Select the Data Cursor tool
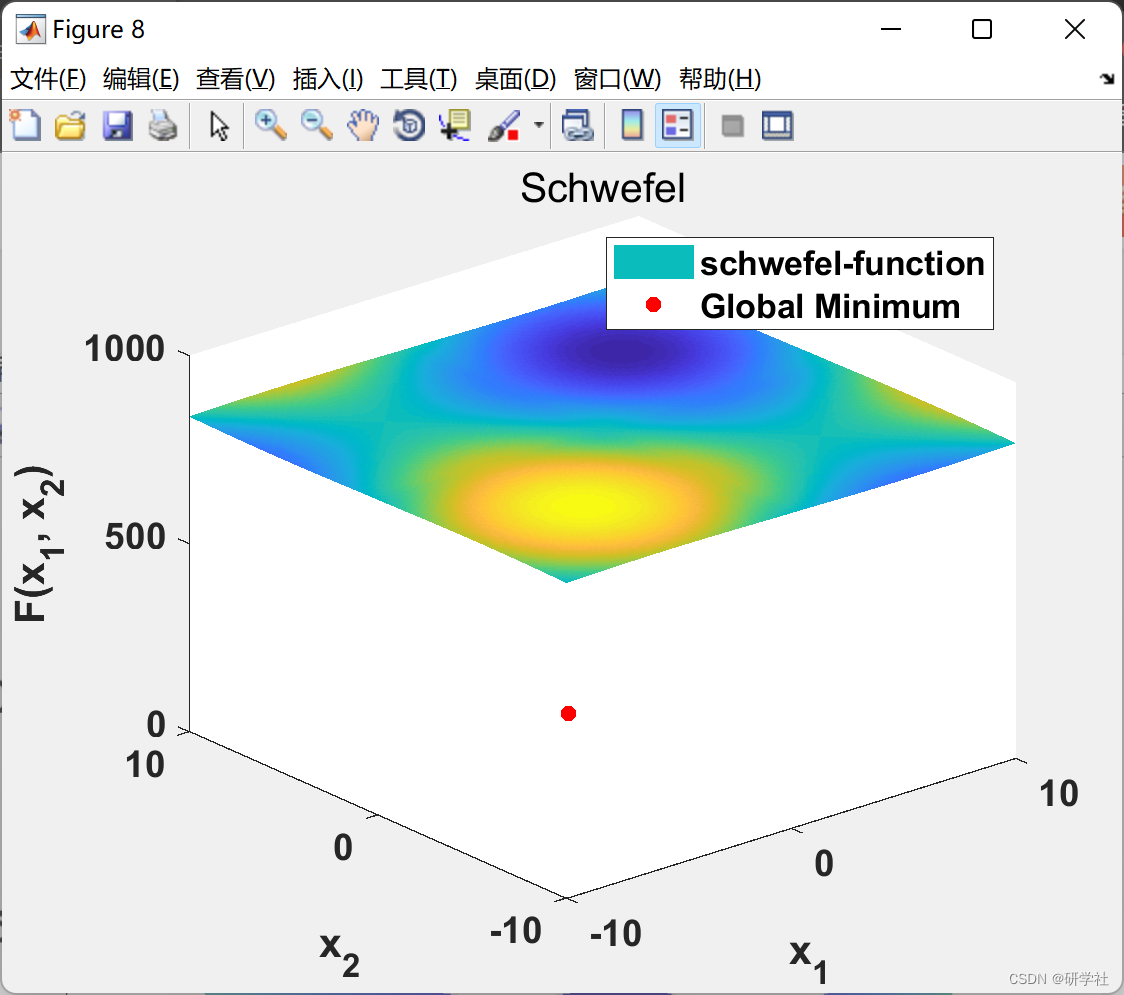 [x=454, y=125]
